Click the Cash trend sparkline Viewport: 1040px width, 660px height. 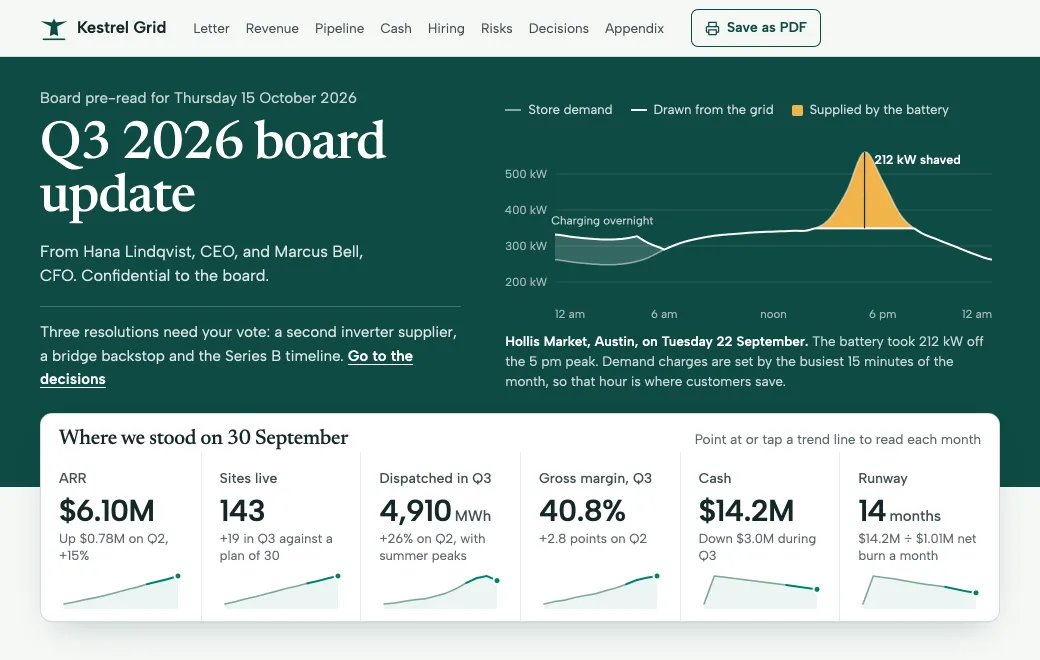click(759, 590)
